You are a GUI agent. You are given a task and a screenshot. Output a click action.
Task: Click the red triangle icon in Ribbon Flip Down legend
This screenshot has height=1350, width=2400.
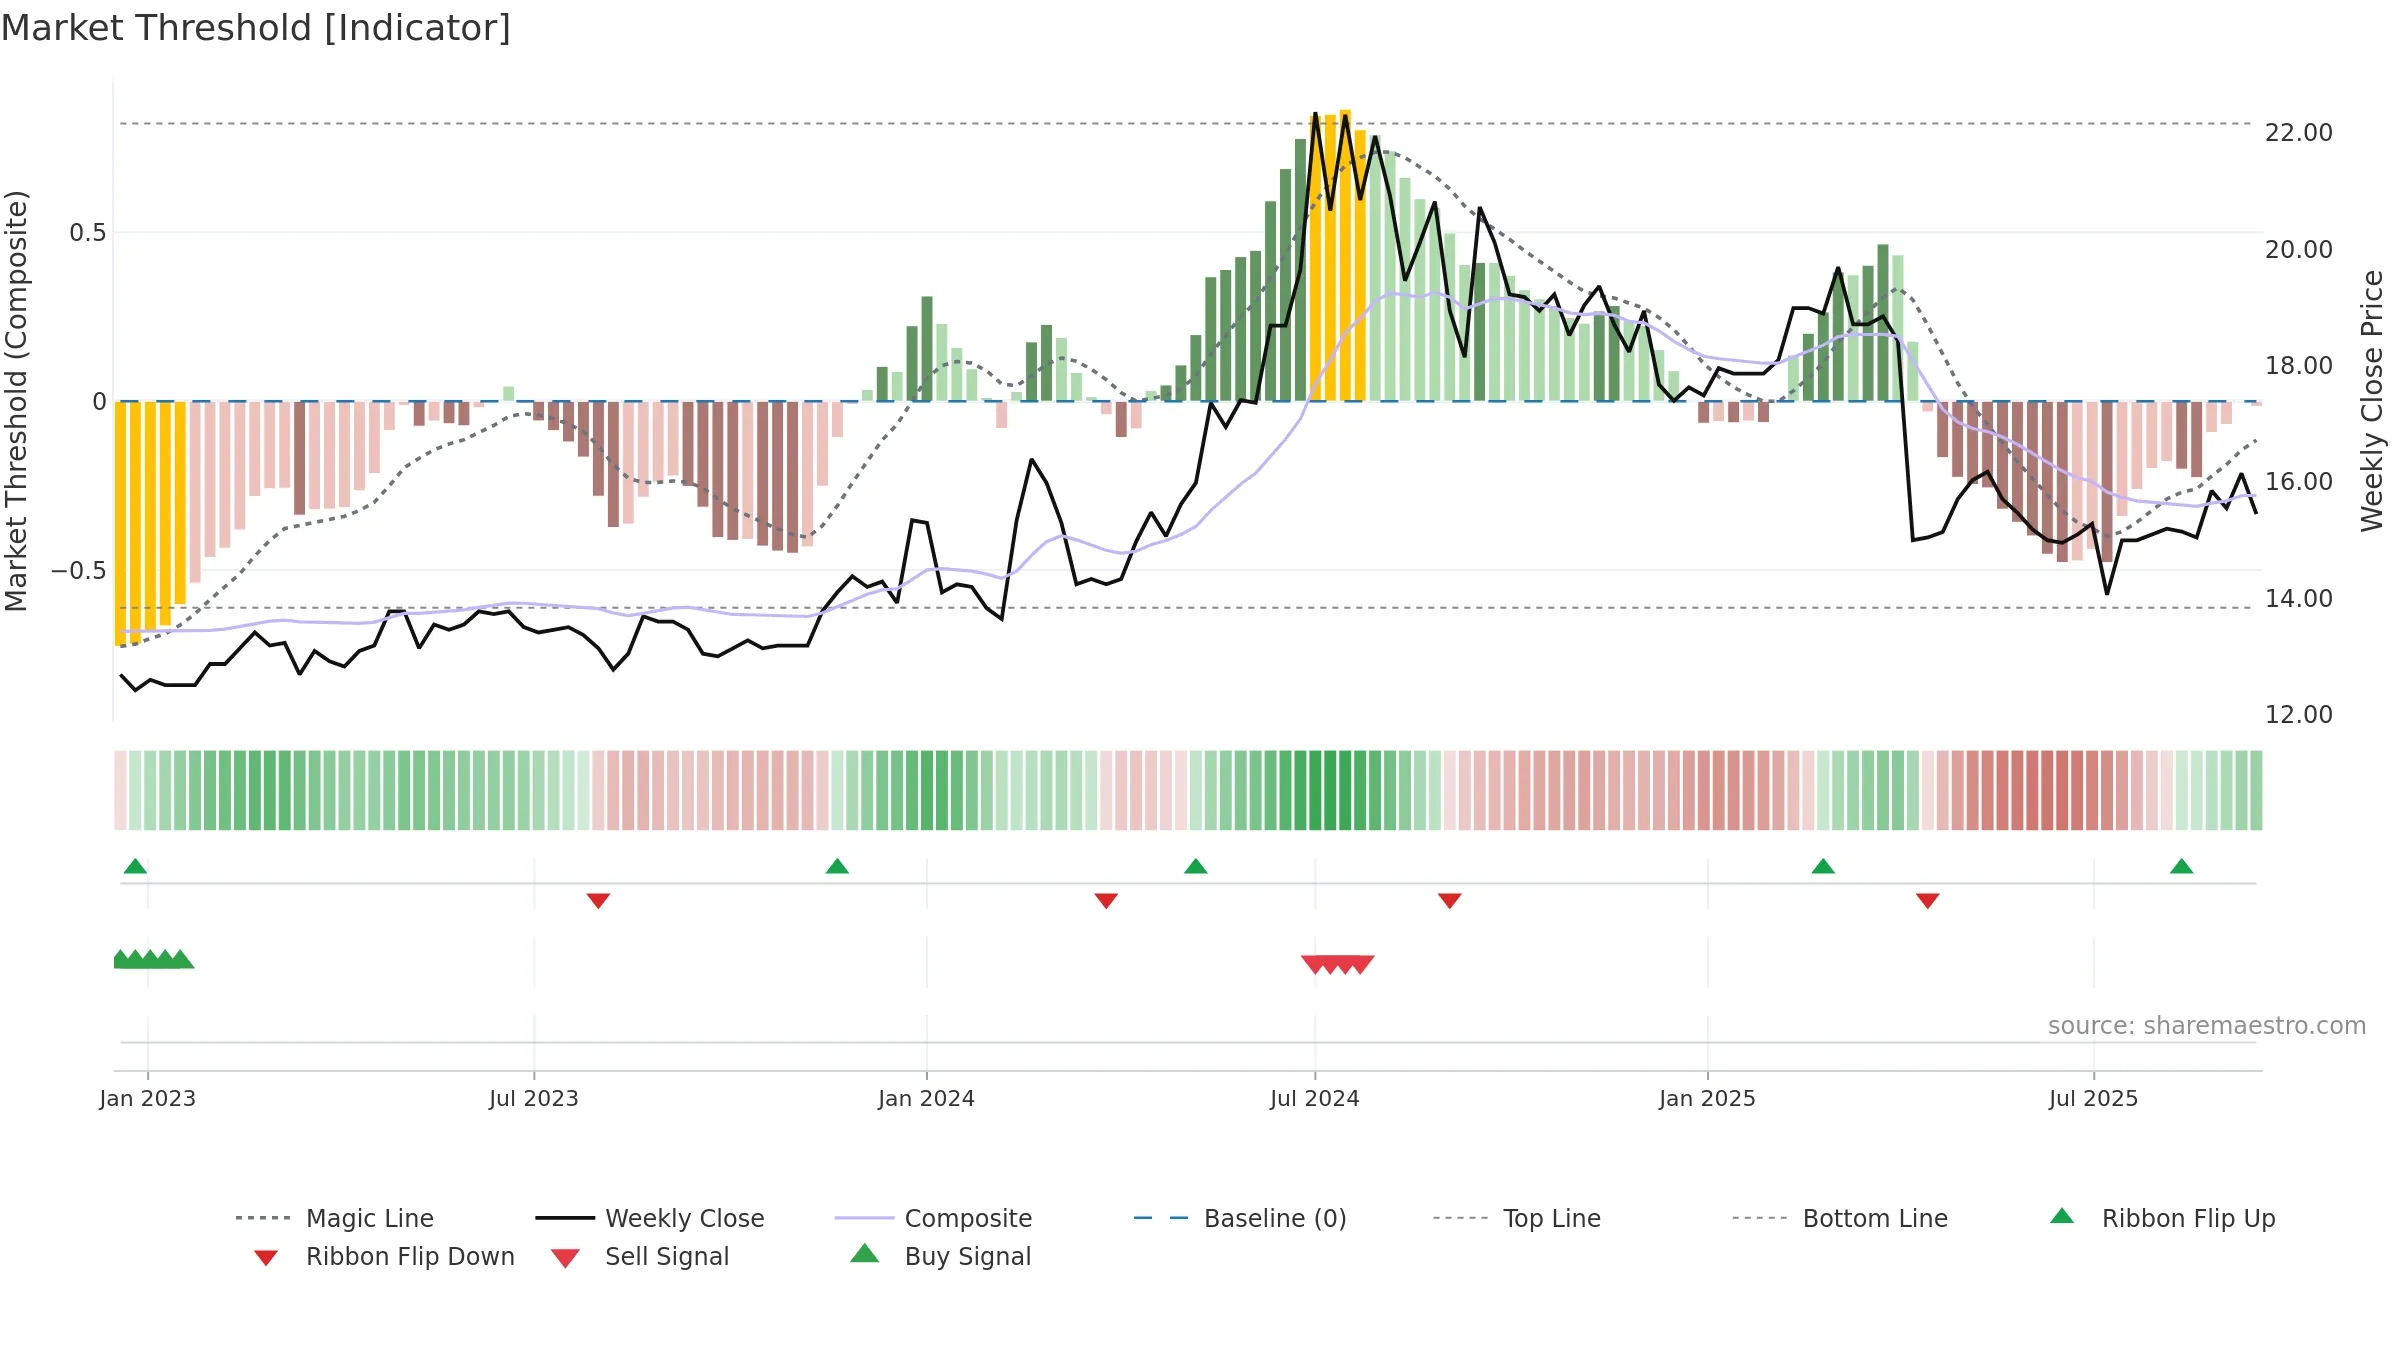click(x=266, y=1258)
